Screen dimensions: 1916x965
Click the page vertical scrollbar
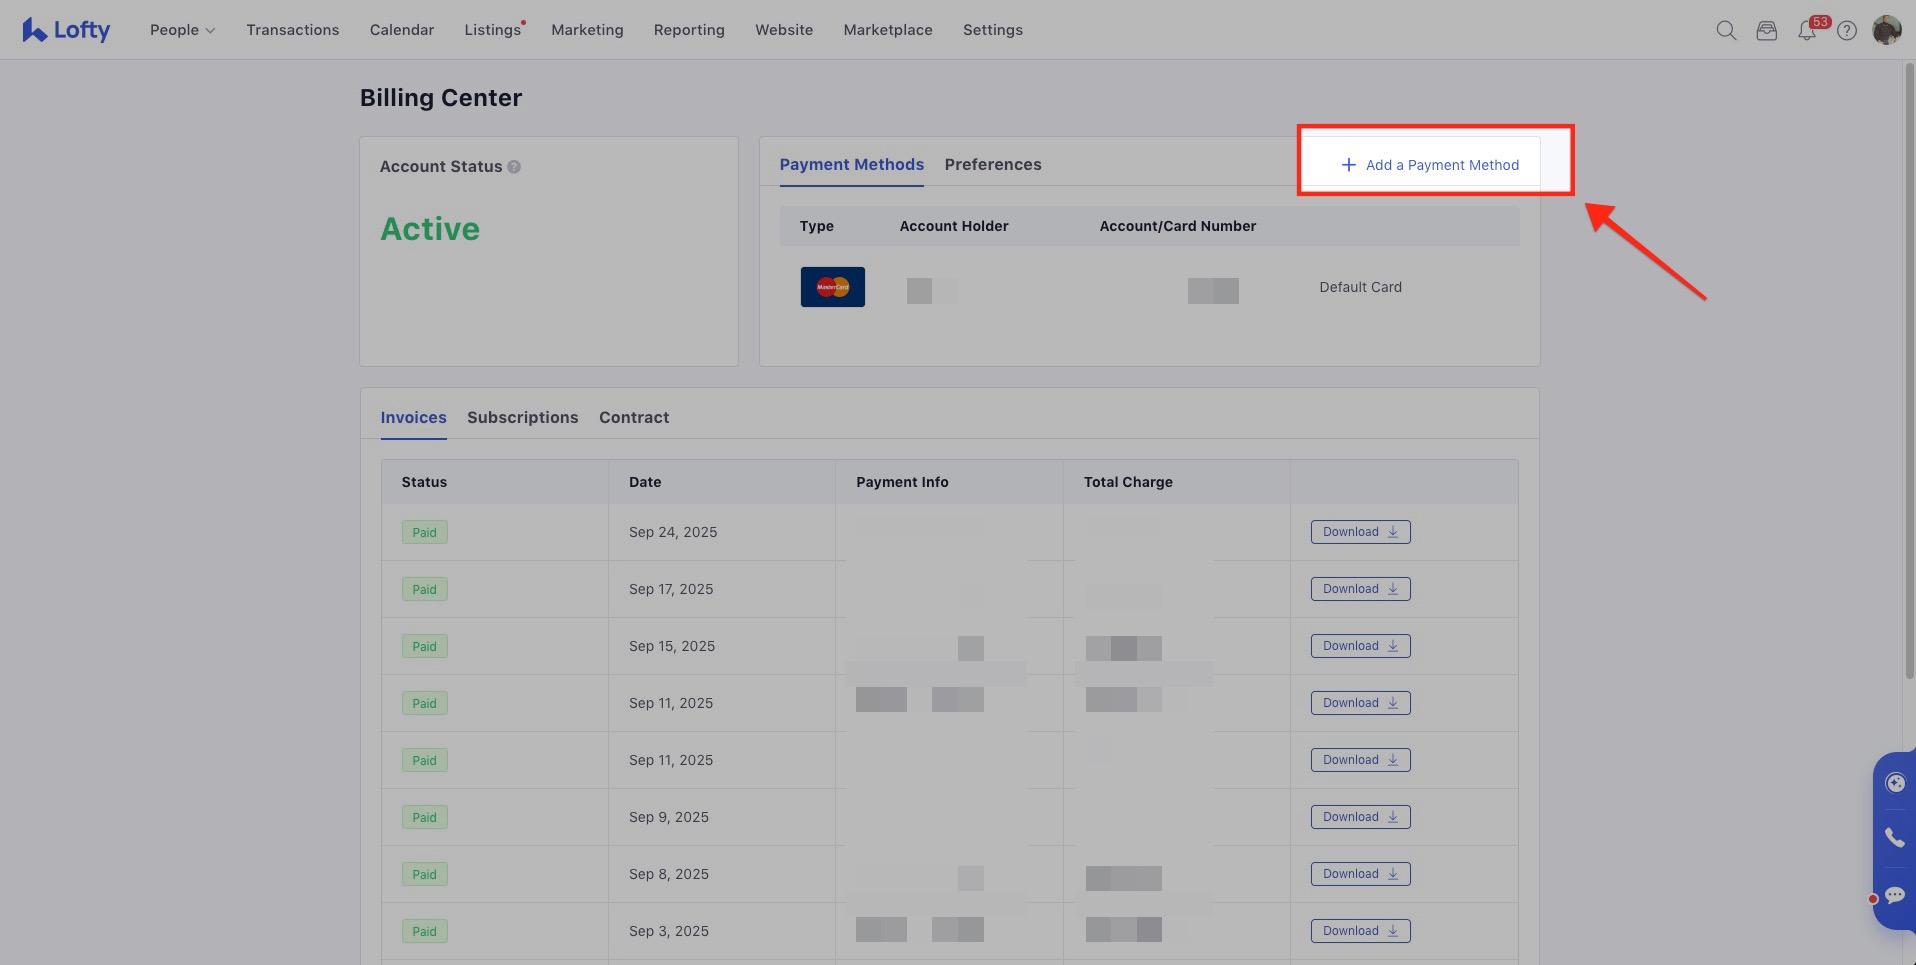[x=1909, y=370]
